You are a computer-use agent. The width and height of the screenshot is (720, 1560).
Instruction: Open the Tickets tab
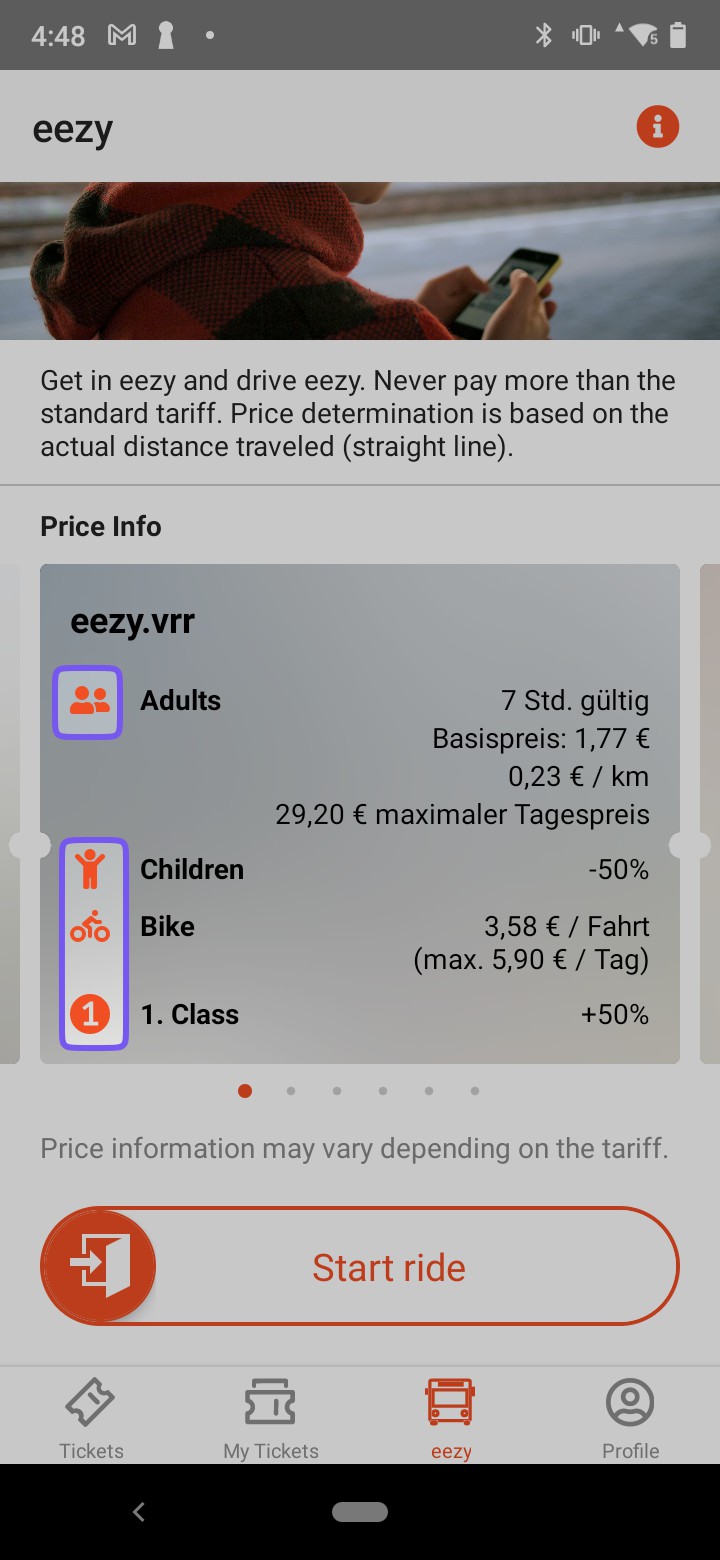coord(91,1418)
